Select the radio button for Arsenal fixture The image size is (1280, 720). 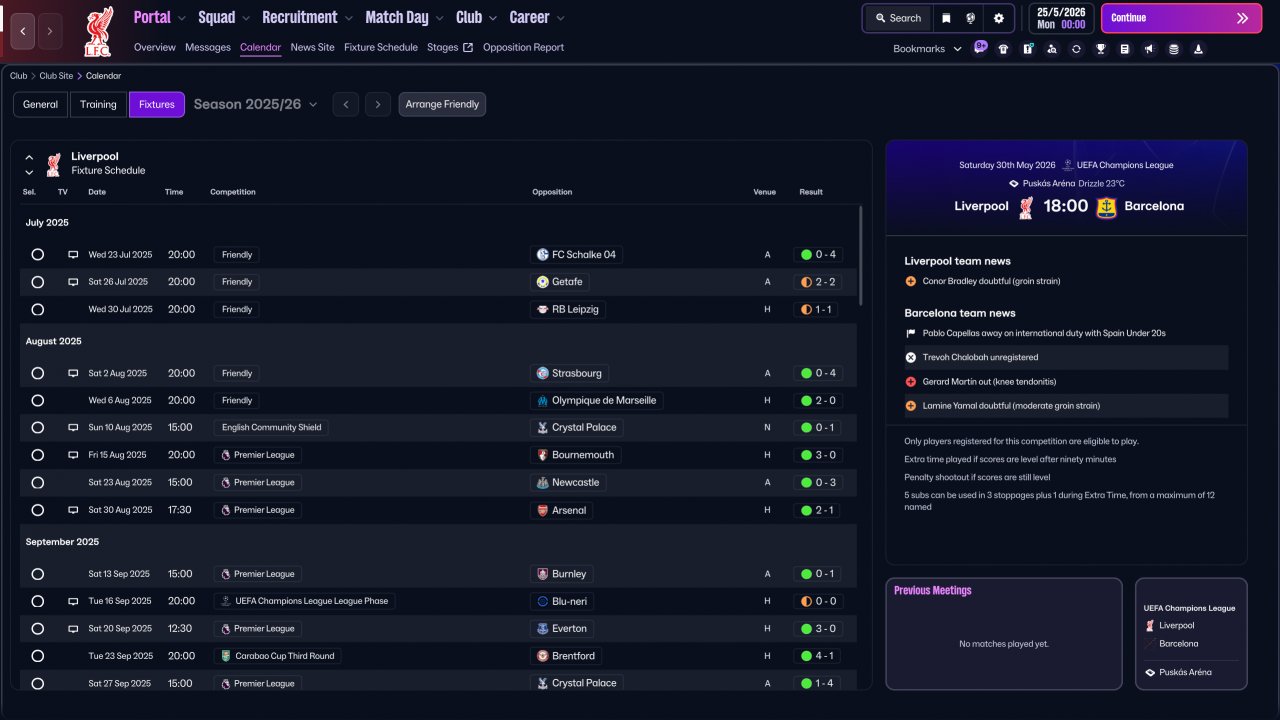[x=38, y=510]
